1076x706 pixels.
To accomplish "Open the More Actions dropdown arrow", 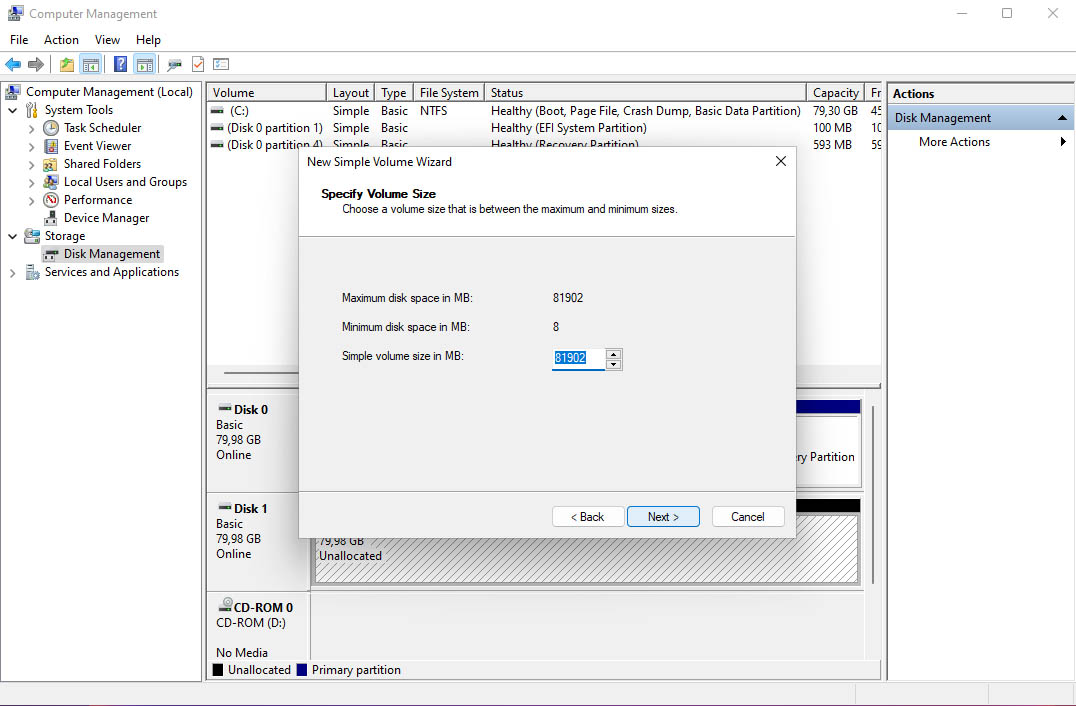I will (x=1062, y=141).
